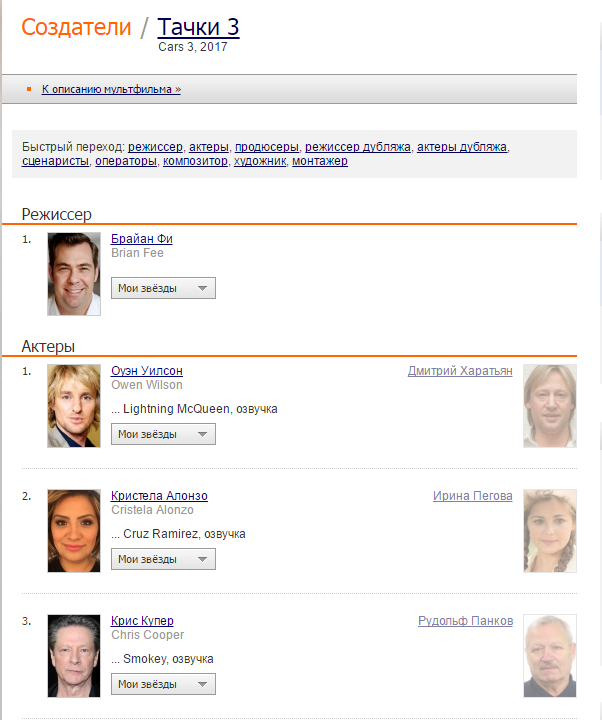Click the Cruz Ramirez, озвучка role text
Screen dimensions: 602x720
click(178, 534)
